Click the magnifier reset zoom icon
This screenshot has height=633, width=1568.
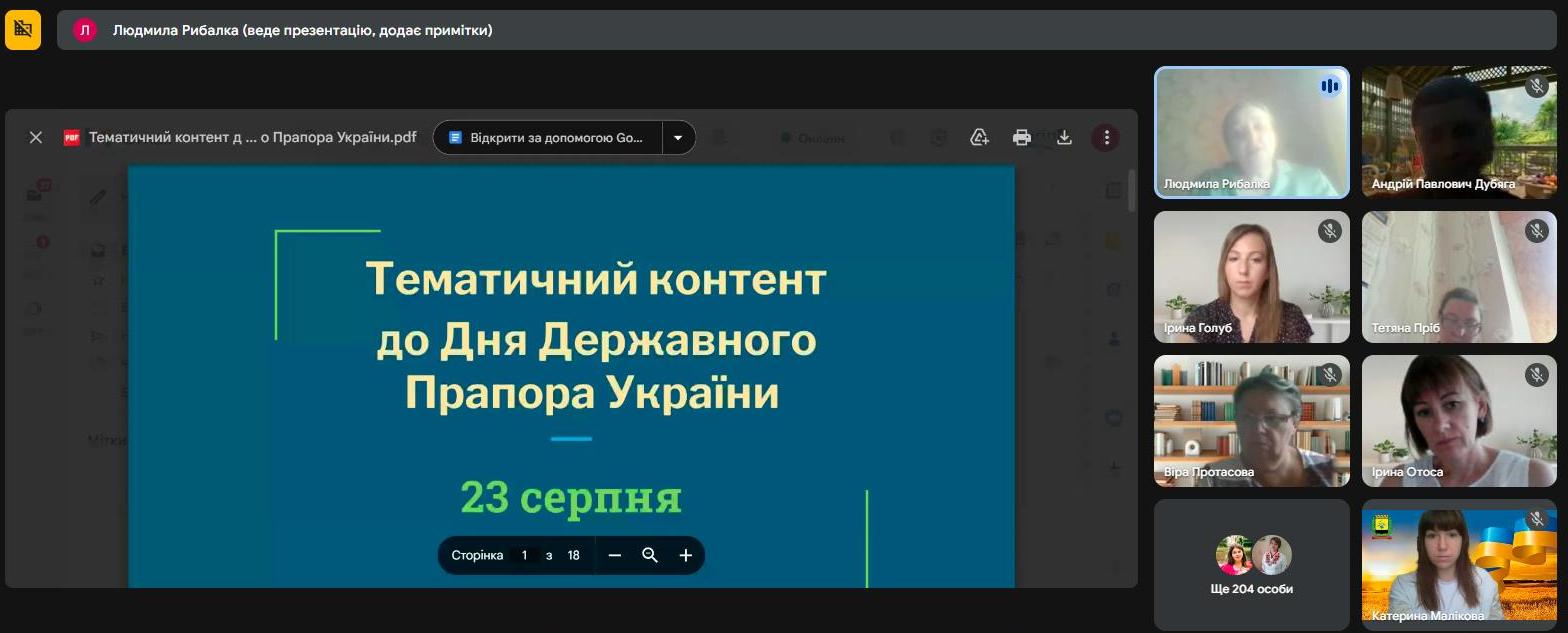(x=650, y=555)
